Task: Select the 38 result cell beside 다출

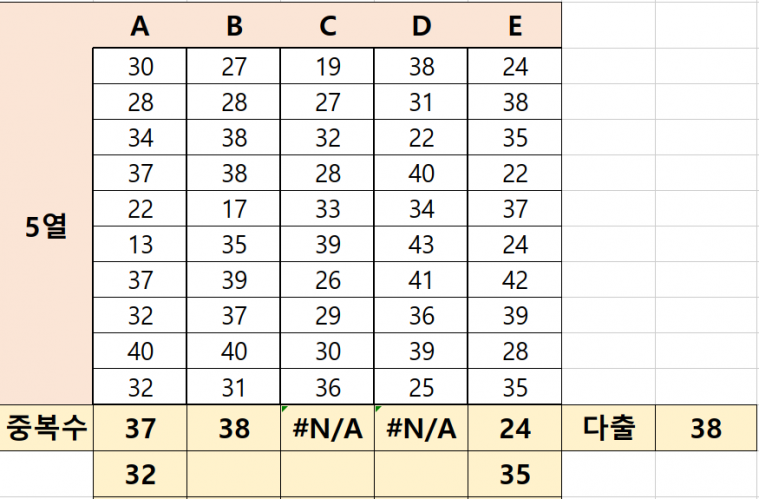Action: pyautogui.click(x=706, y=429)
